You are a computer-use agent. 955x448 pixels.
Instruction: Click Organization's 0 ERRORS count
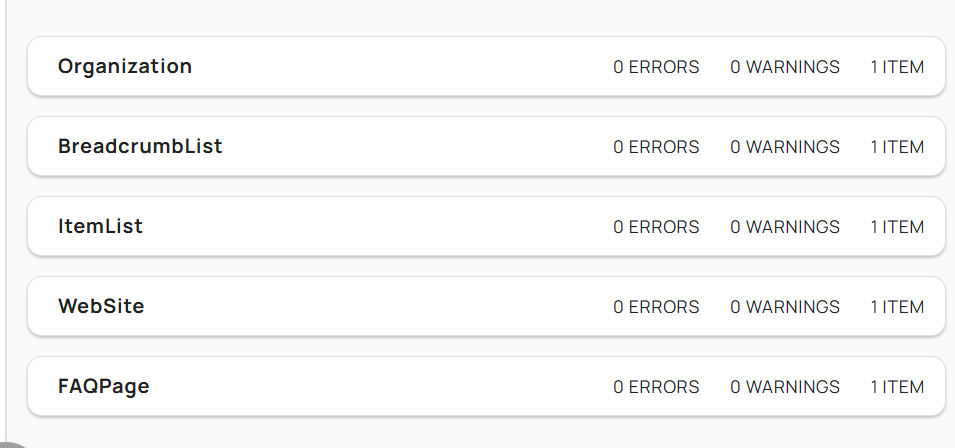tap(656, 67)
